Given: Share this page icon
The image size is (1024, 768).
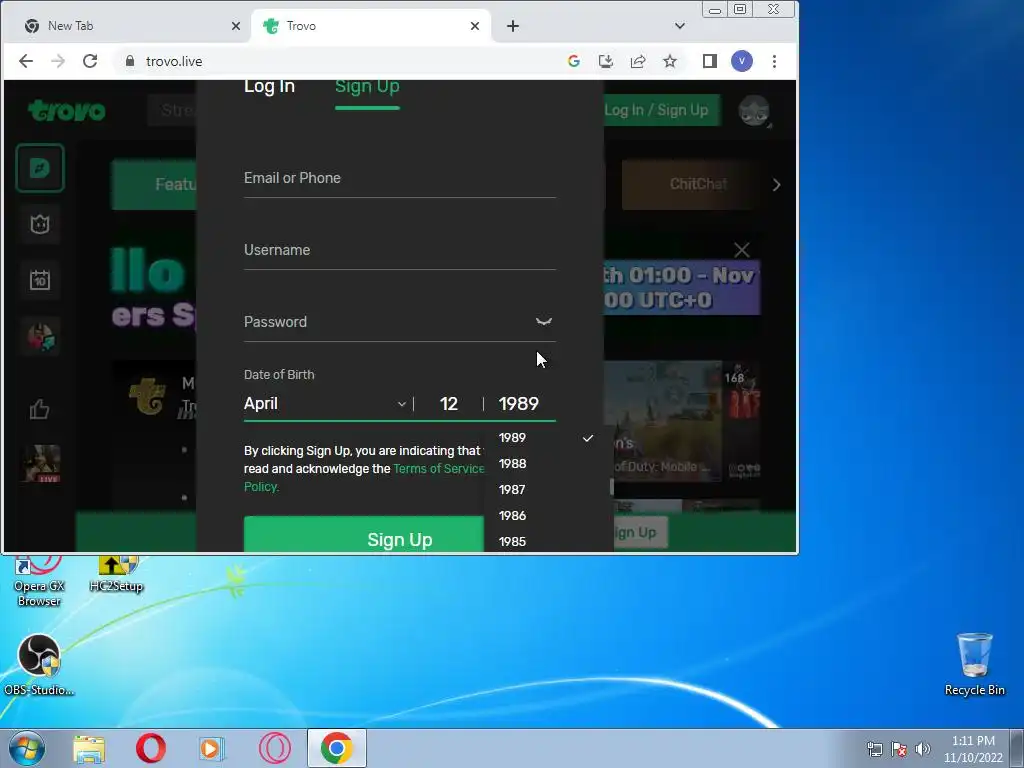Looking at the screenshot, I should [638, 61].
